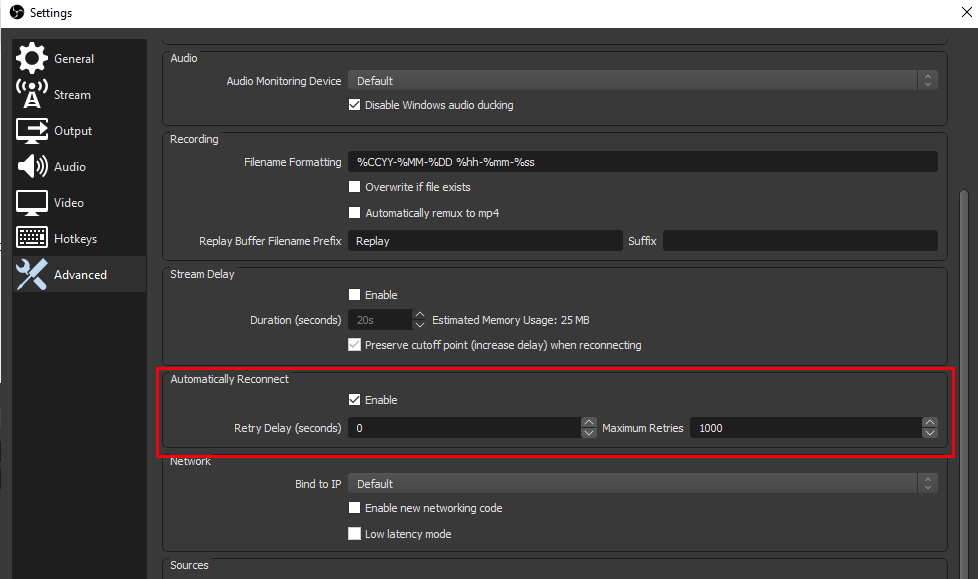Open Bind to IP dropdown
The height and width of the screenshot is (579, 978).
click(642, 484)
